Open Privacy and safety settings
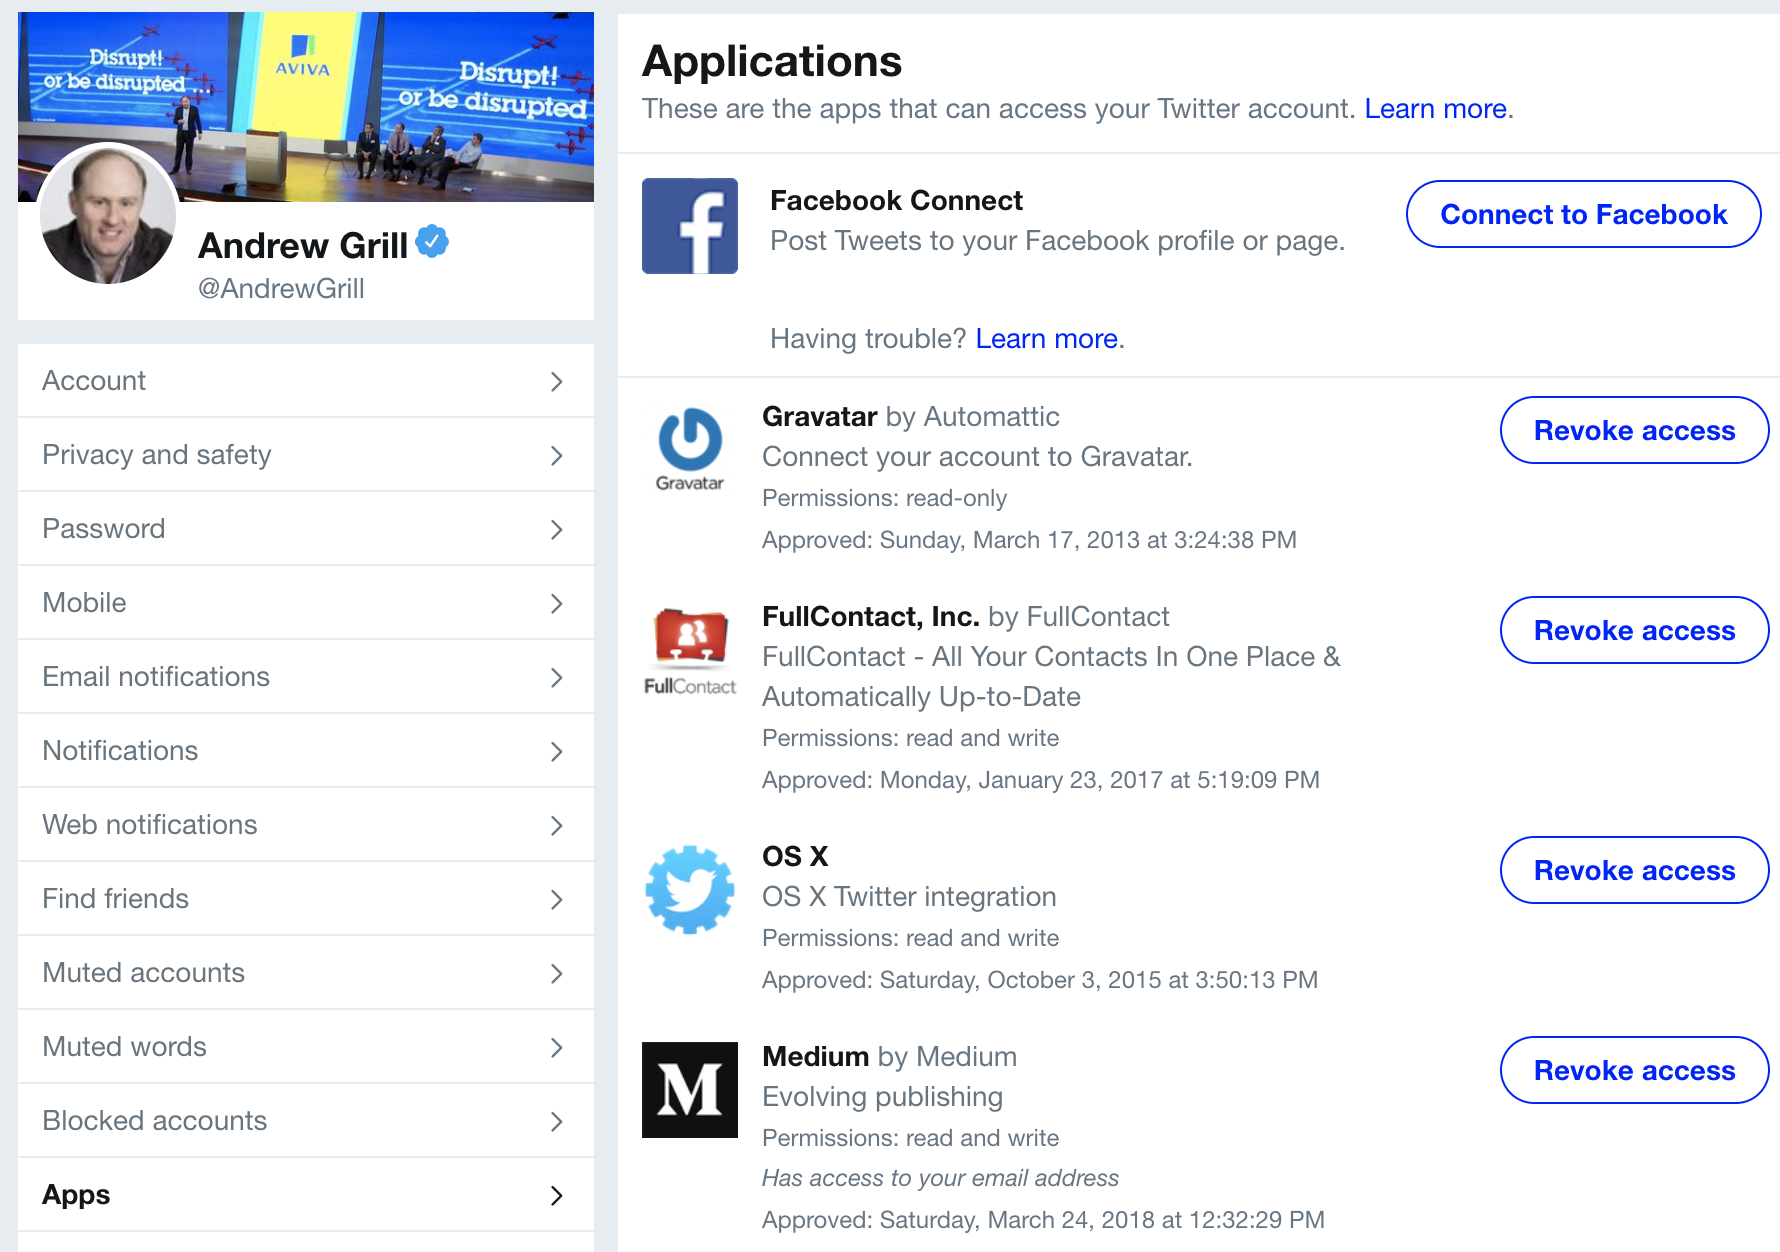The width and height of the screenshot is (1780, 1252). (x=157, y=455)
